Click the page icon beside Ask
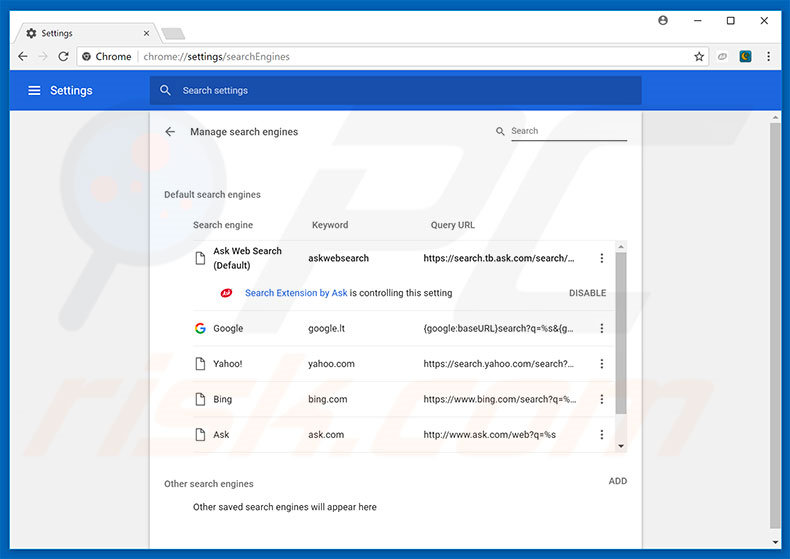 [200, 435]
